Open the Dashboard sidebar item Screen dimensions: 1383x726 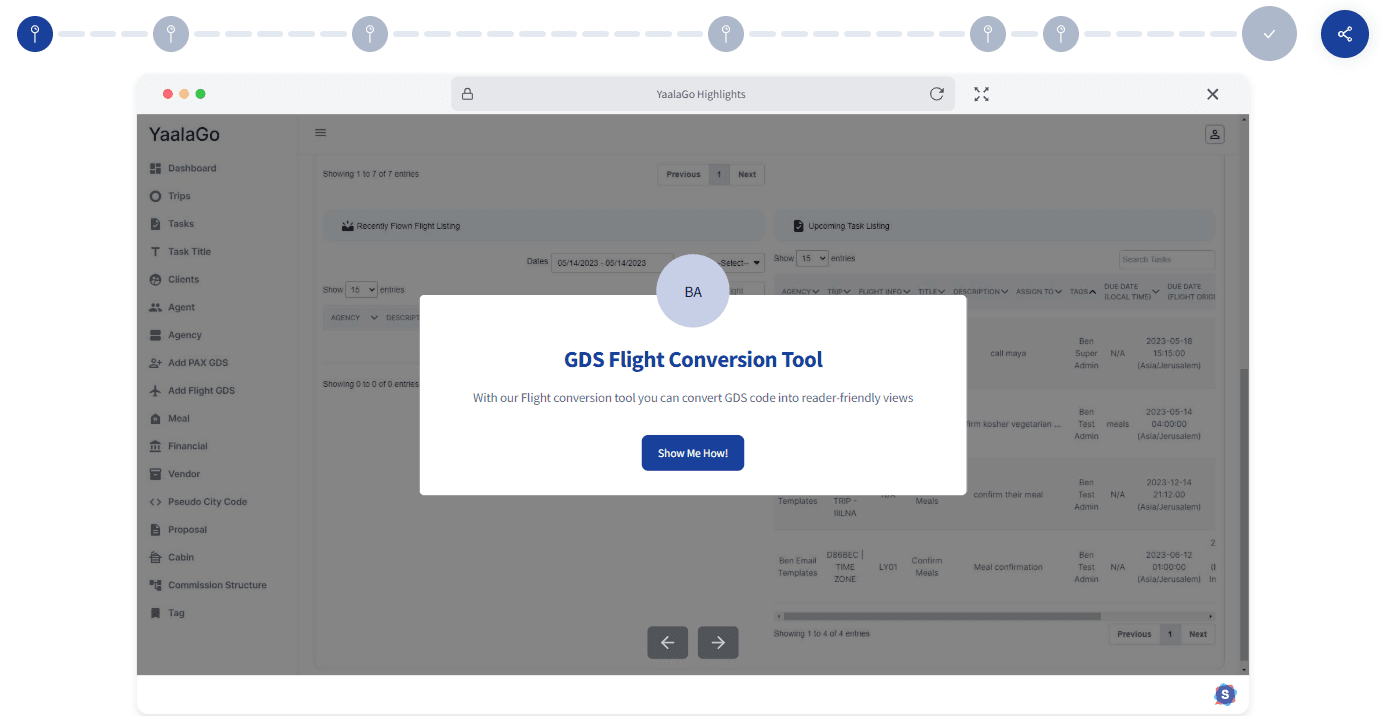191,168
